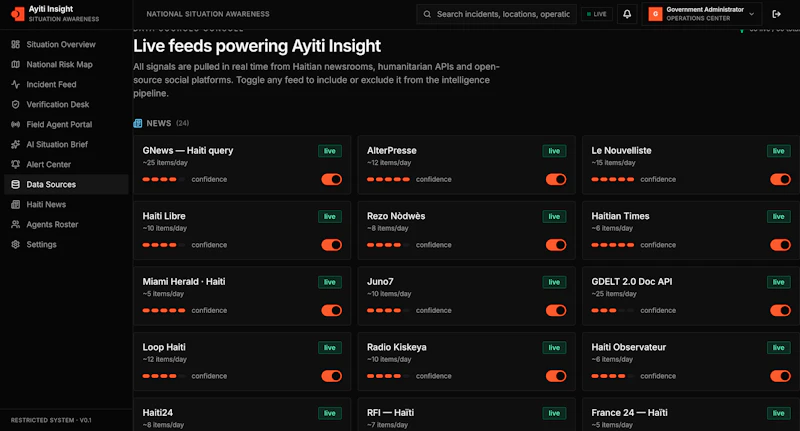
Task: Switch off the Haiti Observateur feed
Action: [781, 376]
